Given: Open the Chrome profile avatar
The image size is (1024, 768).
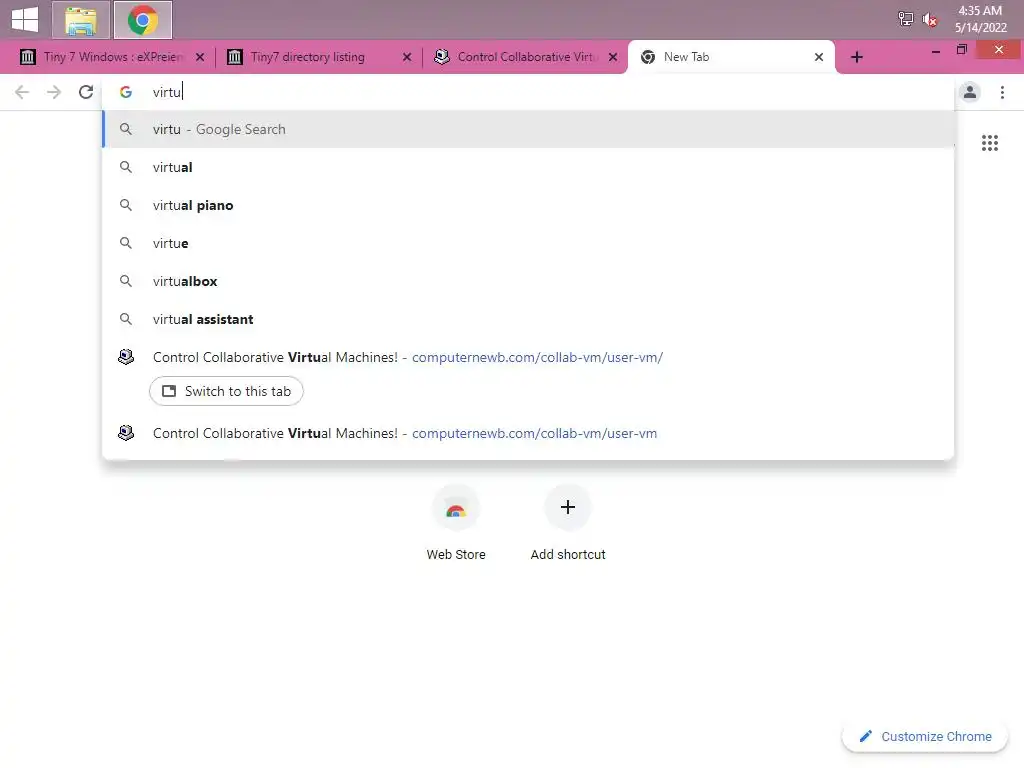Looking at the screenshot, I should tap(970, 92).
